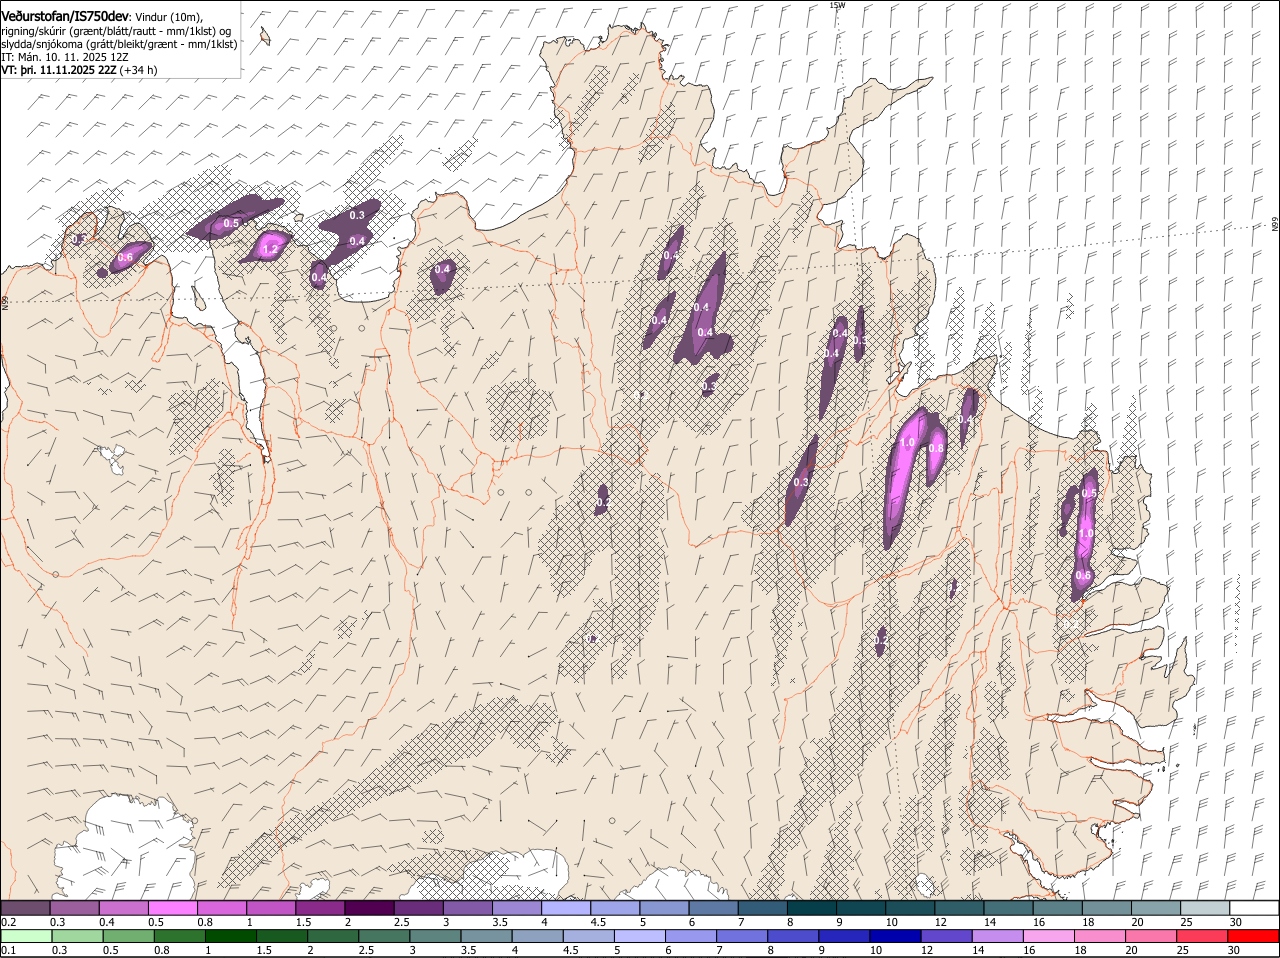Select the darkest green 1–1.5 lower legend swatch

pyautogui.click(x=229, y=936)
